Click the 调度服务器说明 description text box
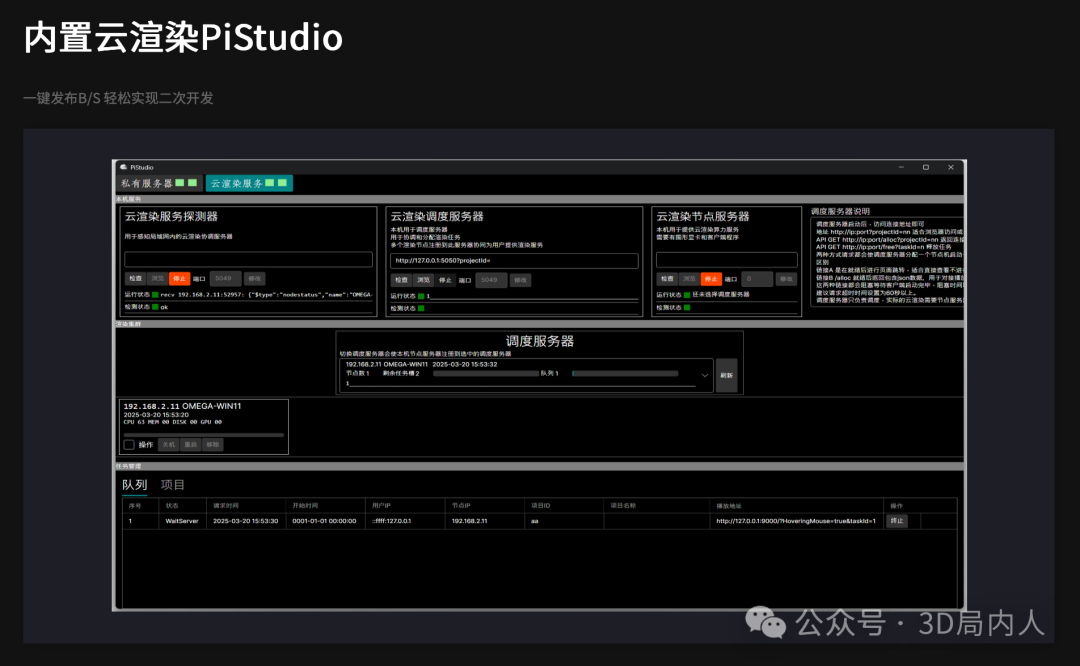The height and width of the screenshot is (666, 1080). pos(888,262)
